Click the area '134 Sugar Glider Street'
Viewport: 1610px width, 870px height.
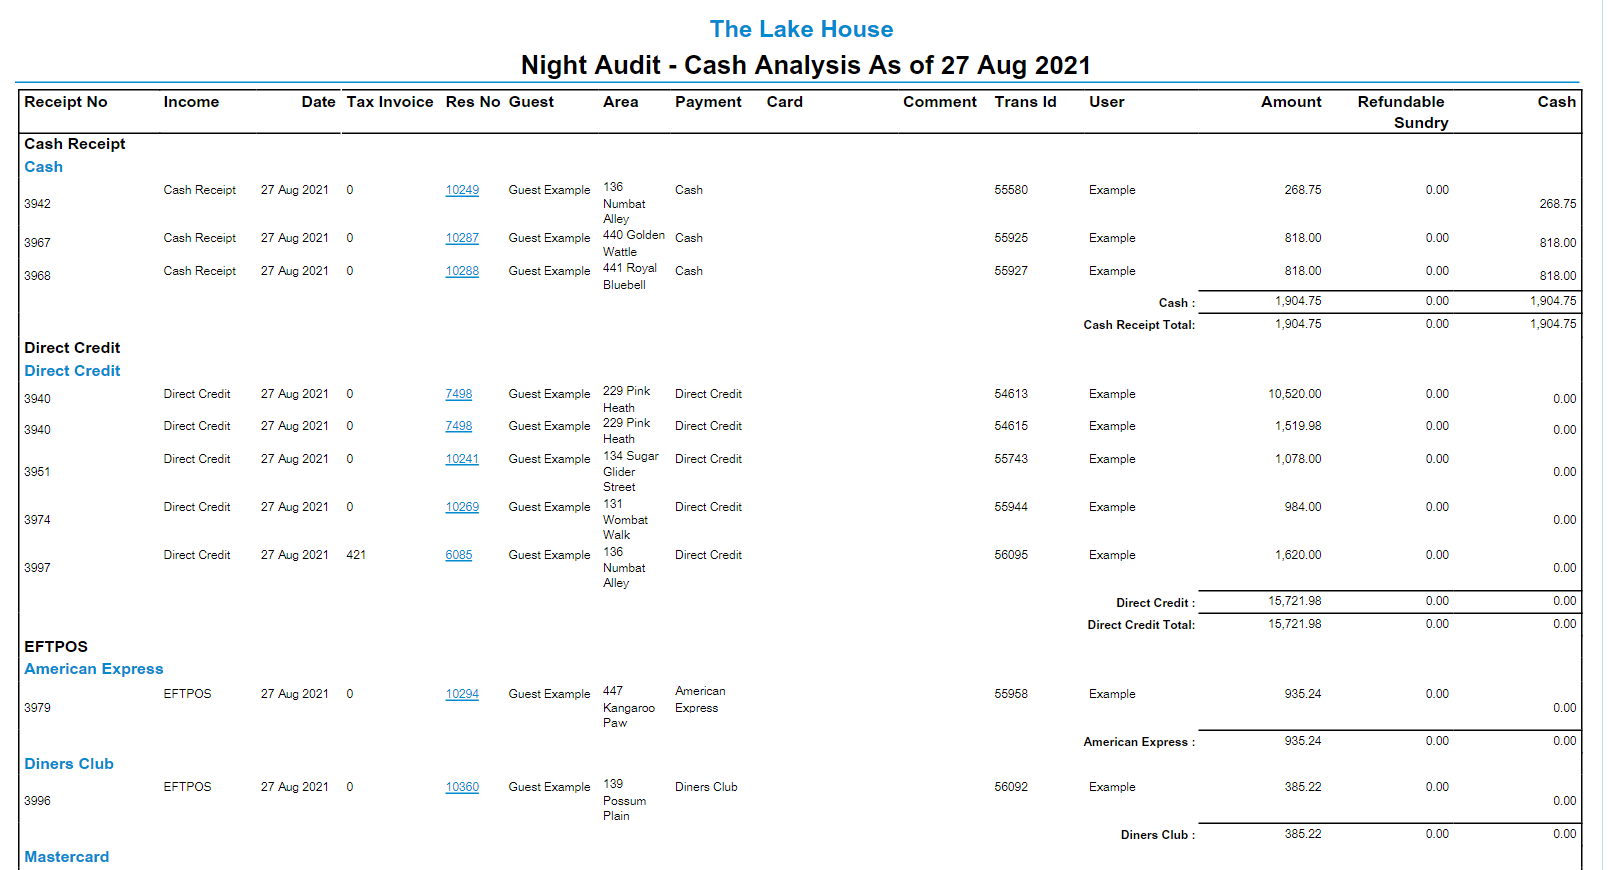tap(631, 471)
